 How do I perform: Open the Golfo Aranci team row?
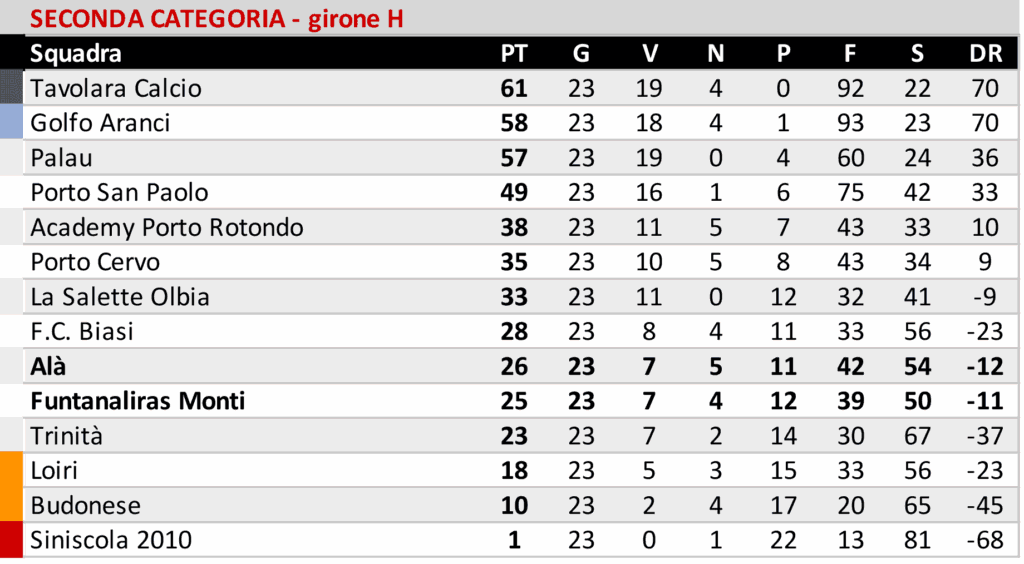point(100,123)
